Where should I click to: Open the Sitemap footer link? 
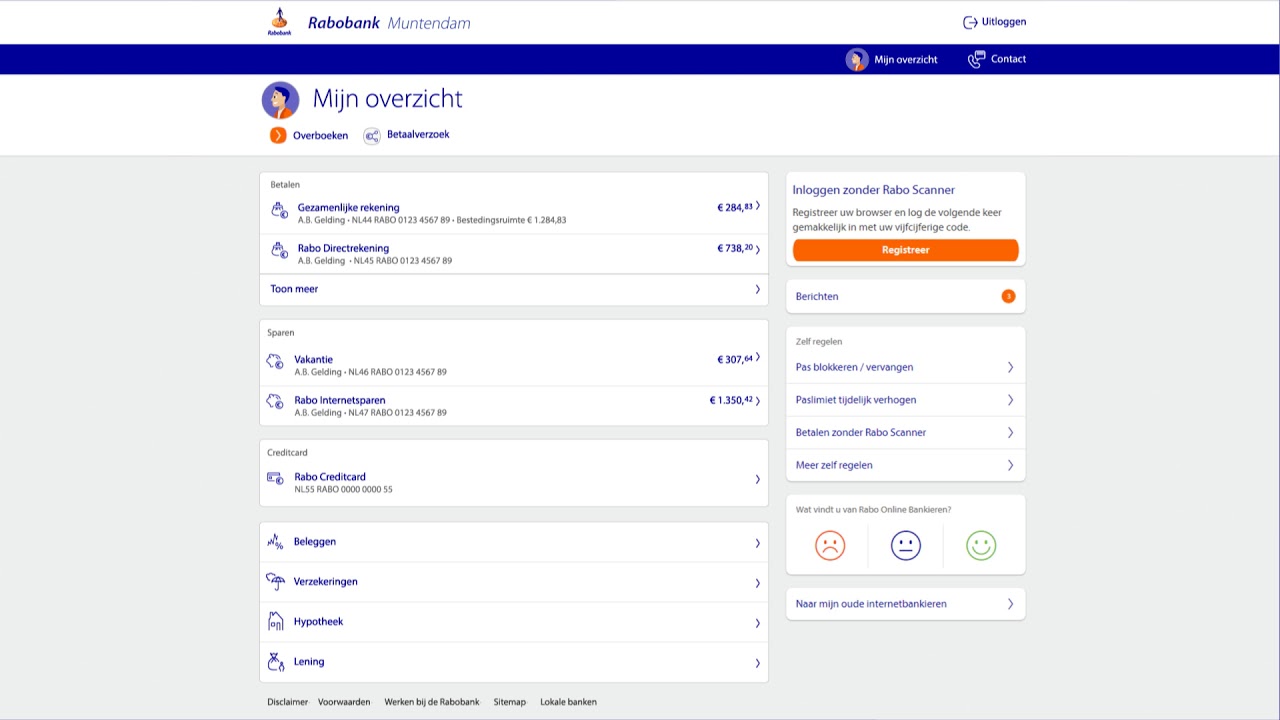[x=510, y=702]
